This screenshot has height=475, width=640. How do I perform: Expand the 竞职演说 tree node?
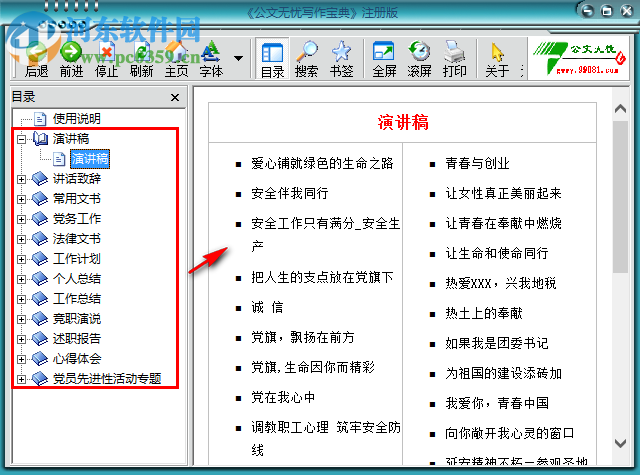[21, 319]
